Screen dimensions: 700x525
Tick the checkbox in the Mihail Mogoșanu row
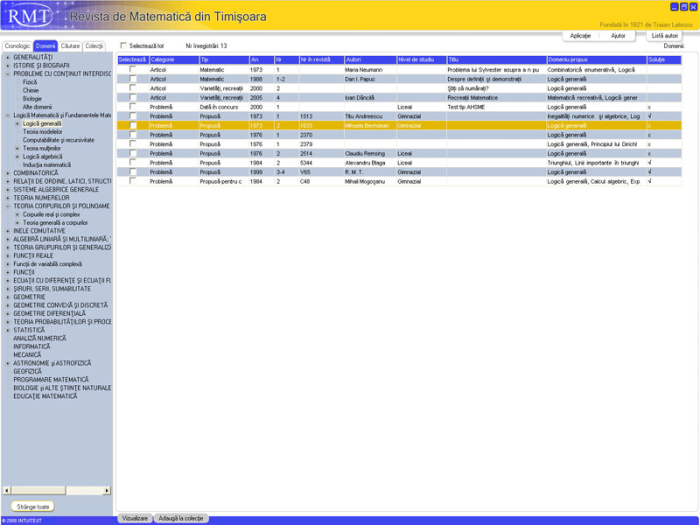(x=133, y=181)
